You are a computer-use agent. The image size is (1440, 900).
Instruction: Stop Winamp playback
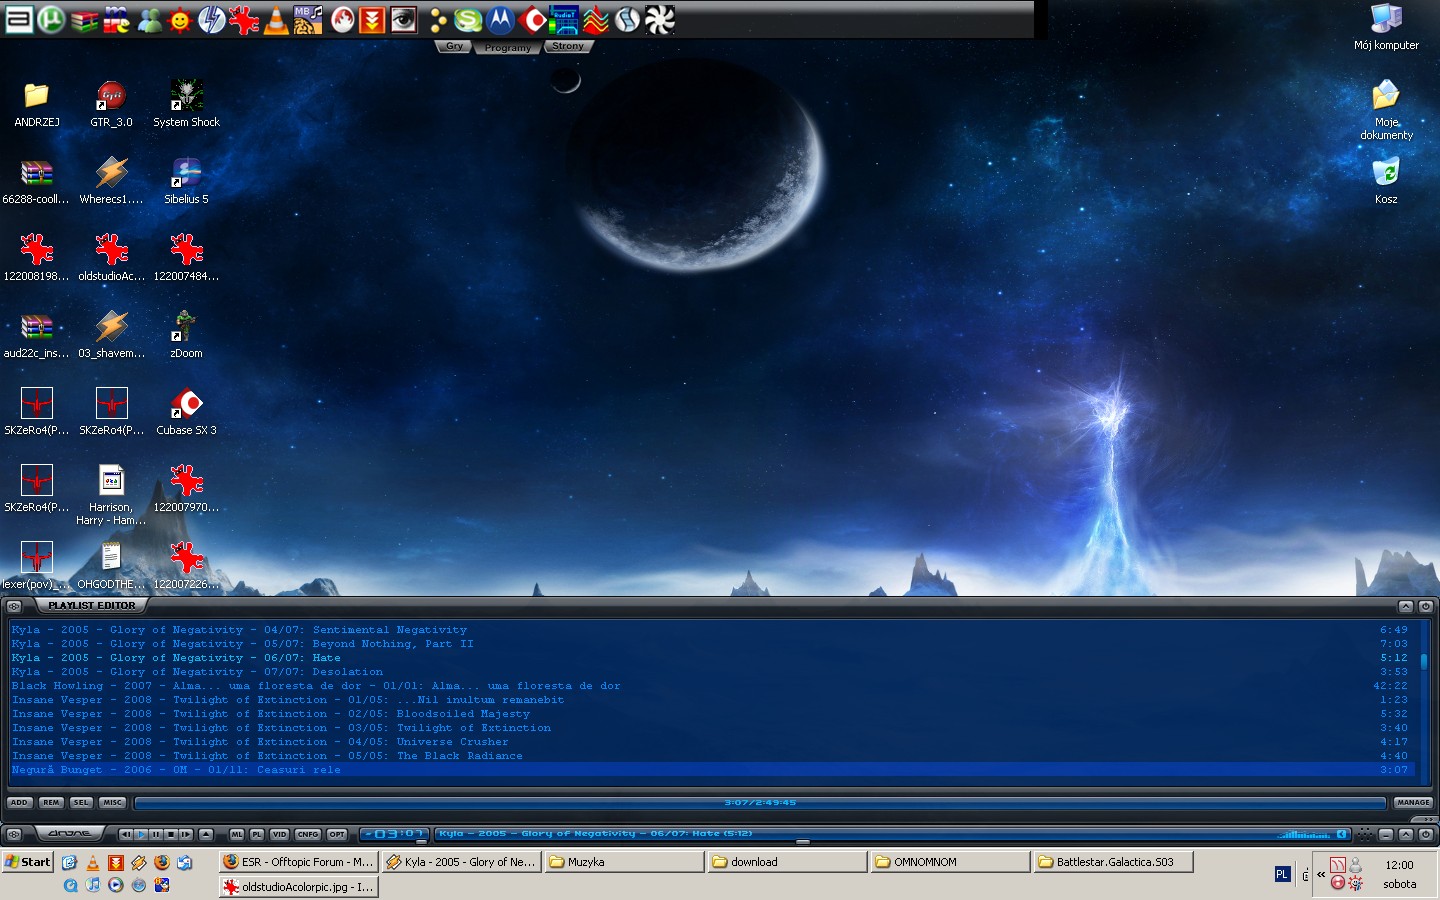pos(171,834)
